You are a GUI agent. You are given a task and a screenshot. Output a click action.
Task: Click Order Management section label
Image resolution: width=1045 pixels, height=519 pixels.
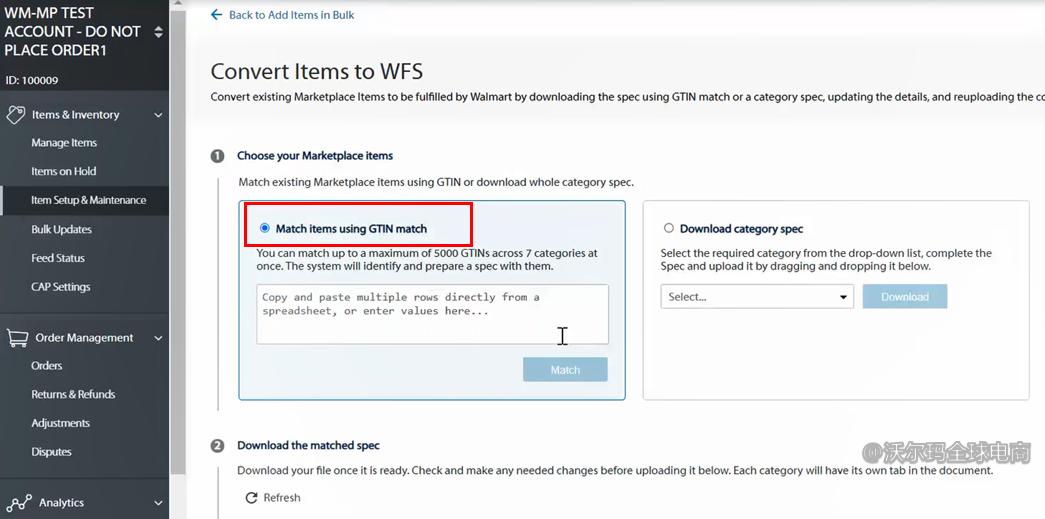tap(85, 338)
